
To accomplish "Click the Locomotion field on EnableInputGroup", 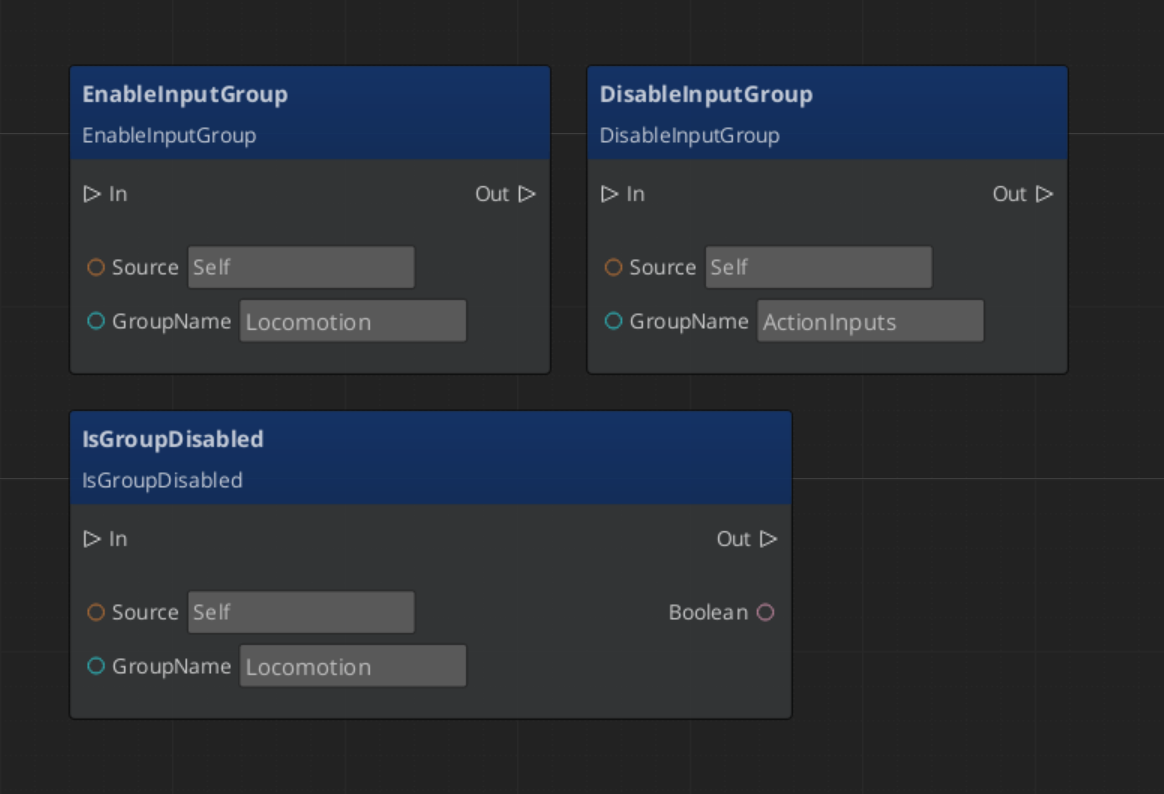I will click(352, 320).
